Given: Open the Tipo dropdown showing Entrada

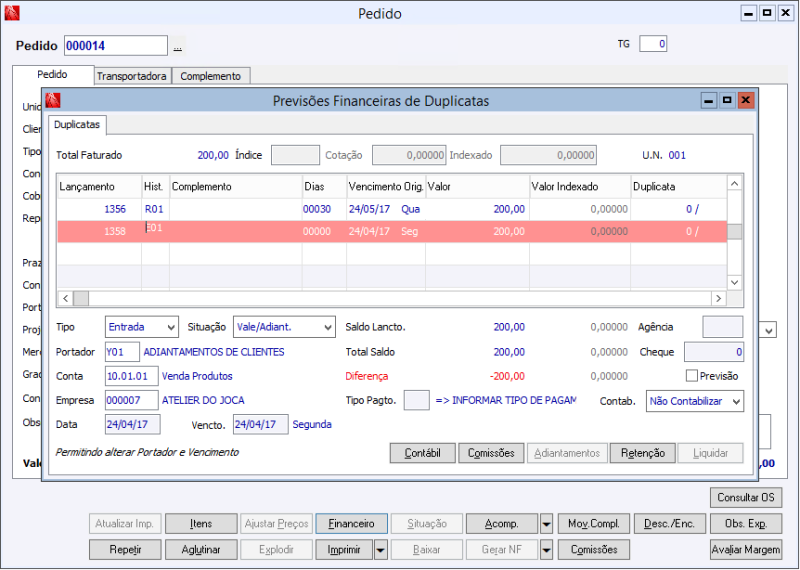Looking at the screenshot, I should click(x=142, y=327).
